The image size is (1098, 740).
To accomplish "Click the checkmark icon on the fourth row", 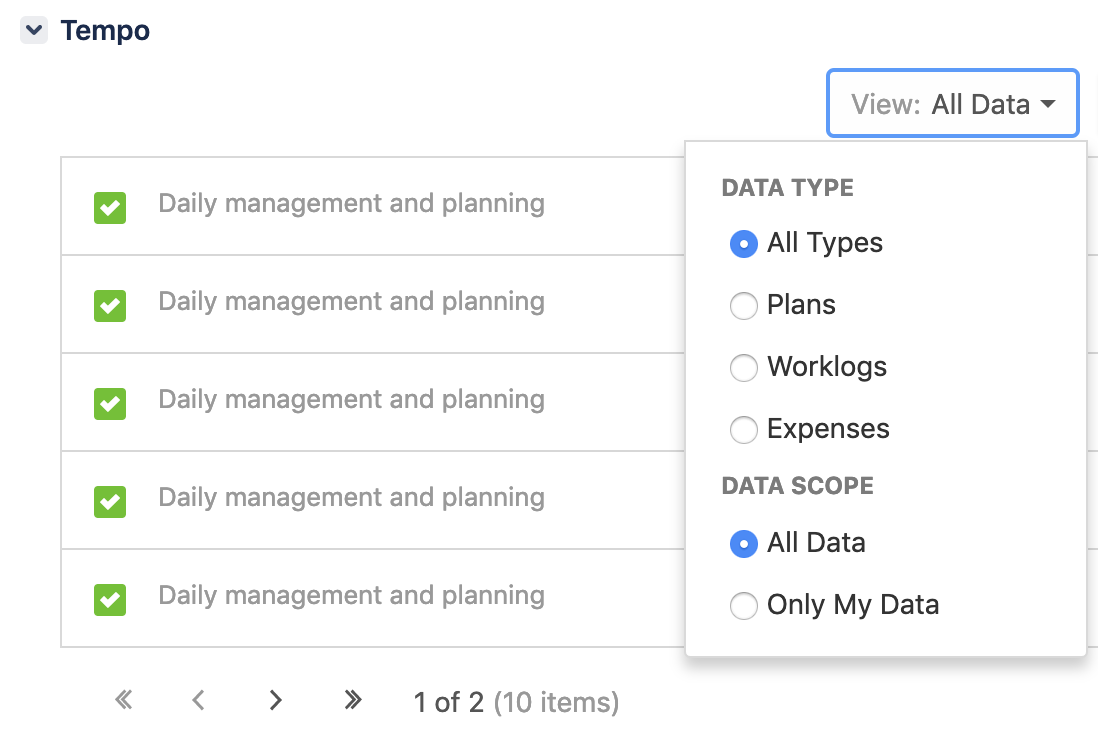I will (x=111, y=501).
